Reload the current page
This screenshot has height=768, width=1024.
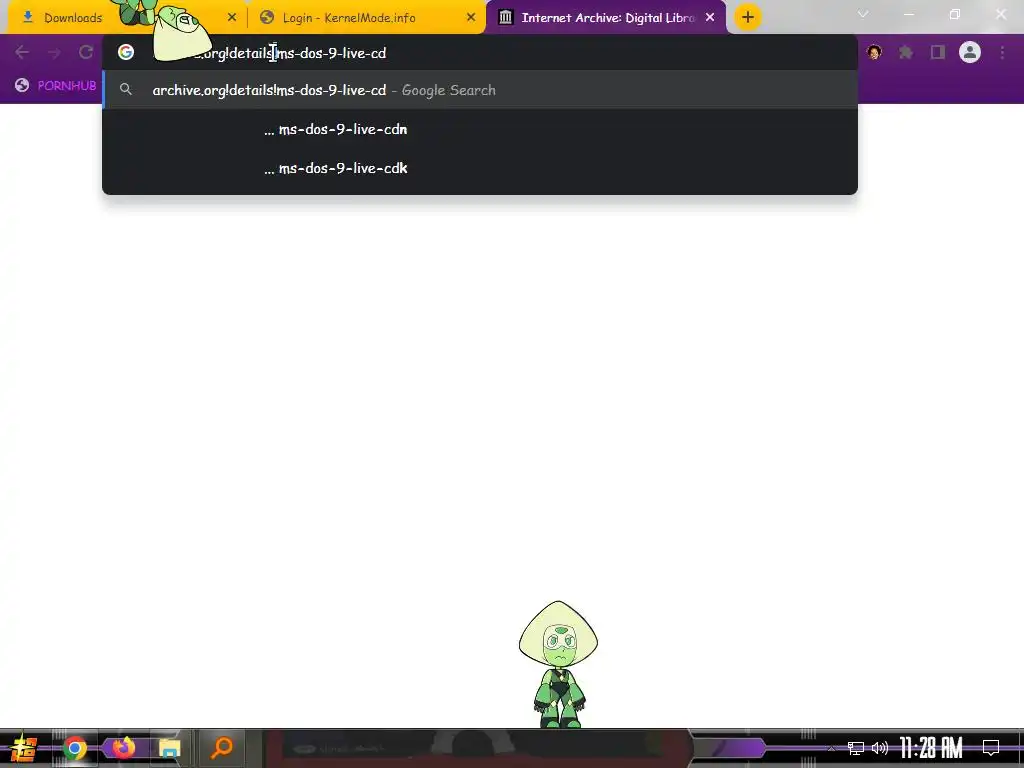tap(86, 52)
